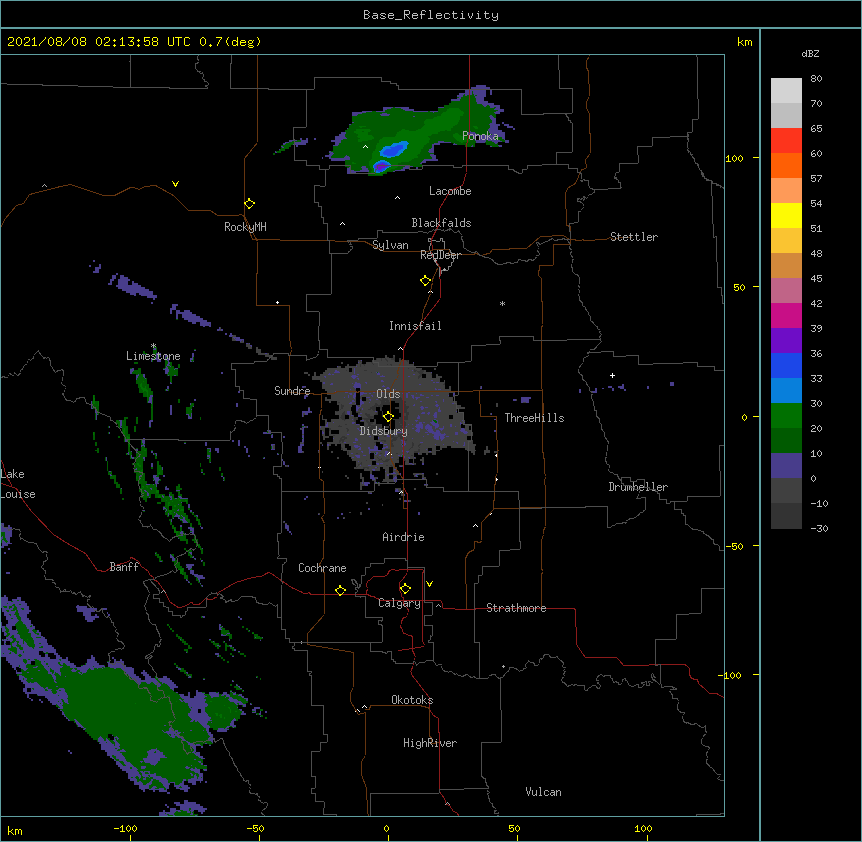Select the Okotoks label
Image resolution: width=862 pixels, height=842 pixels.
click(412, 700)
